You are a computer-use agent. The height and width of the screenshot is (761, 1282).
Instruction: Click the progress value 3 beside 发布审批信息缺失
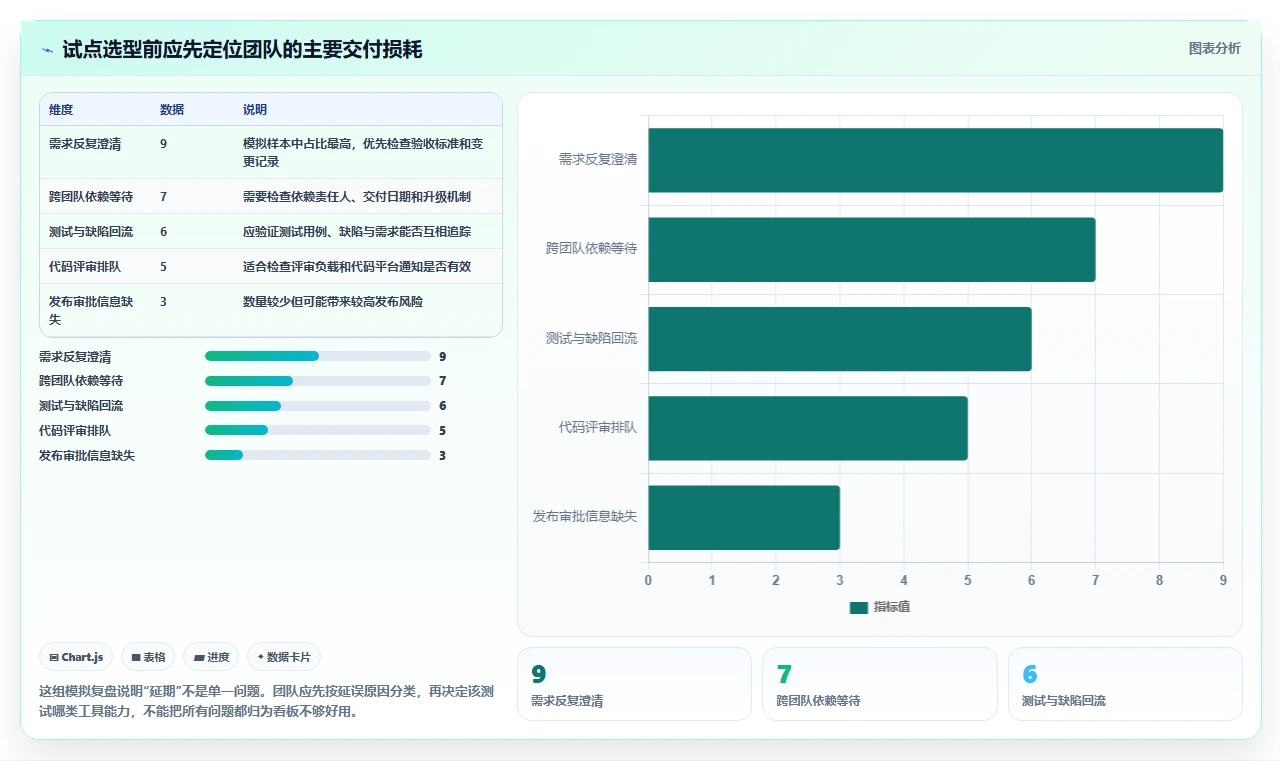click(x=442, y=455)
